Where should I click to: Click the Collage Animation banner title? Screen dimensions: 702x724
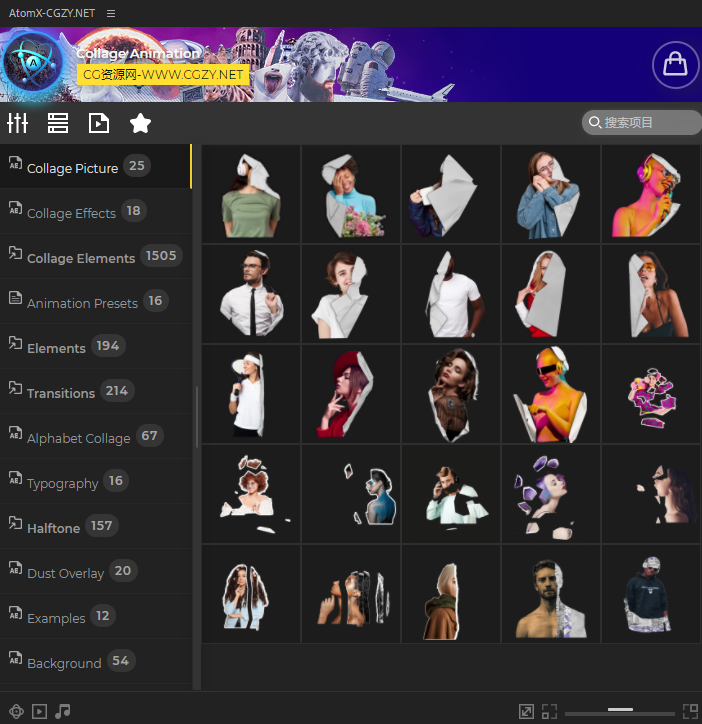point(138,54)
